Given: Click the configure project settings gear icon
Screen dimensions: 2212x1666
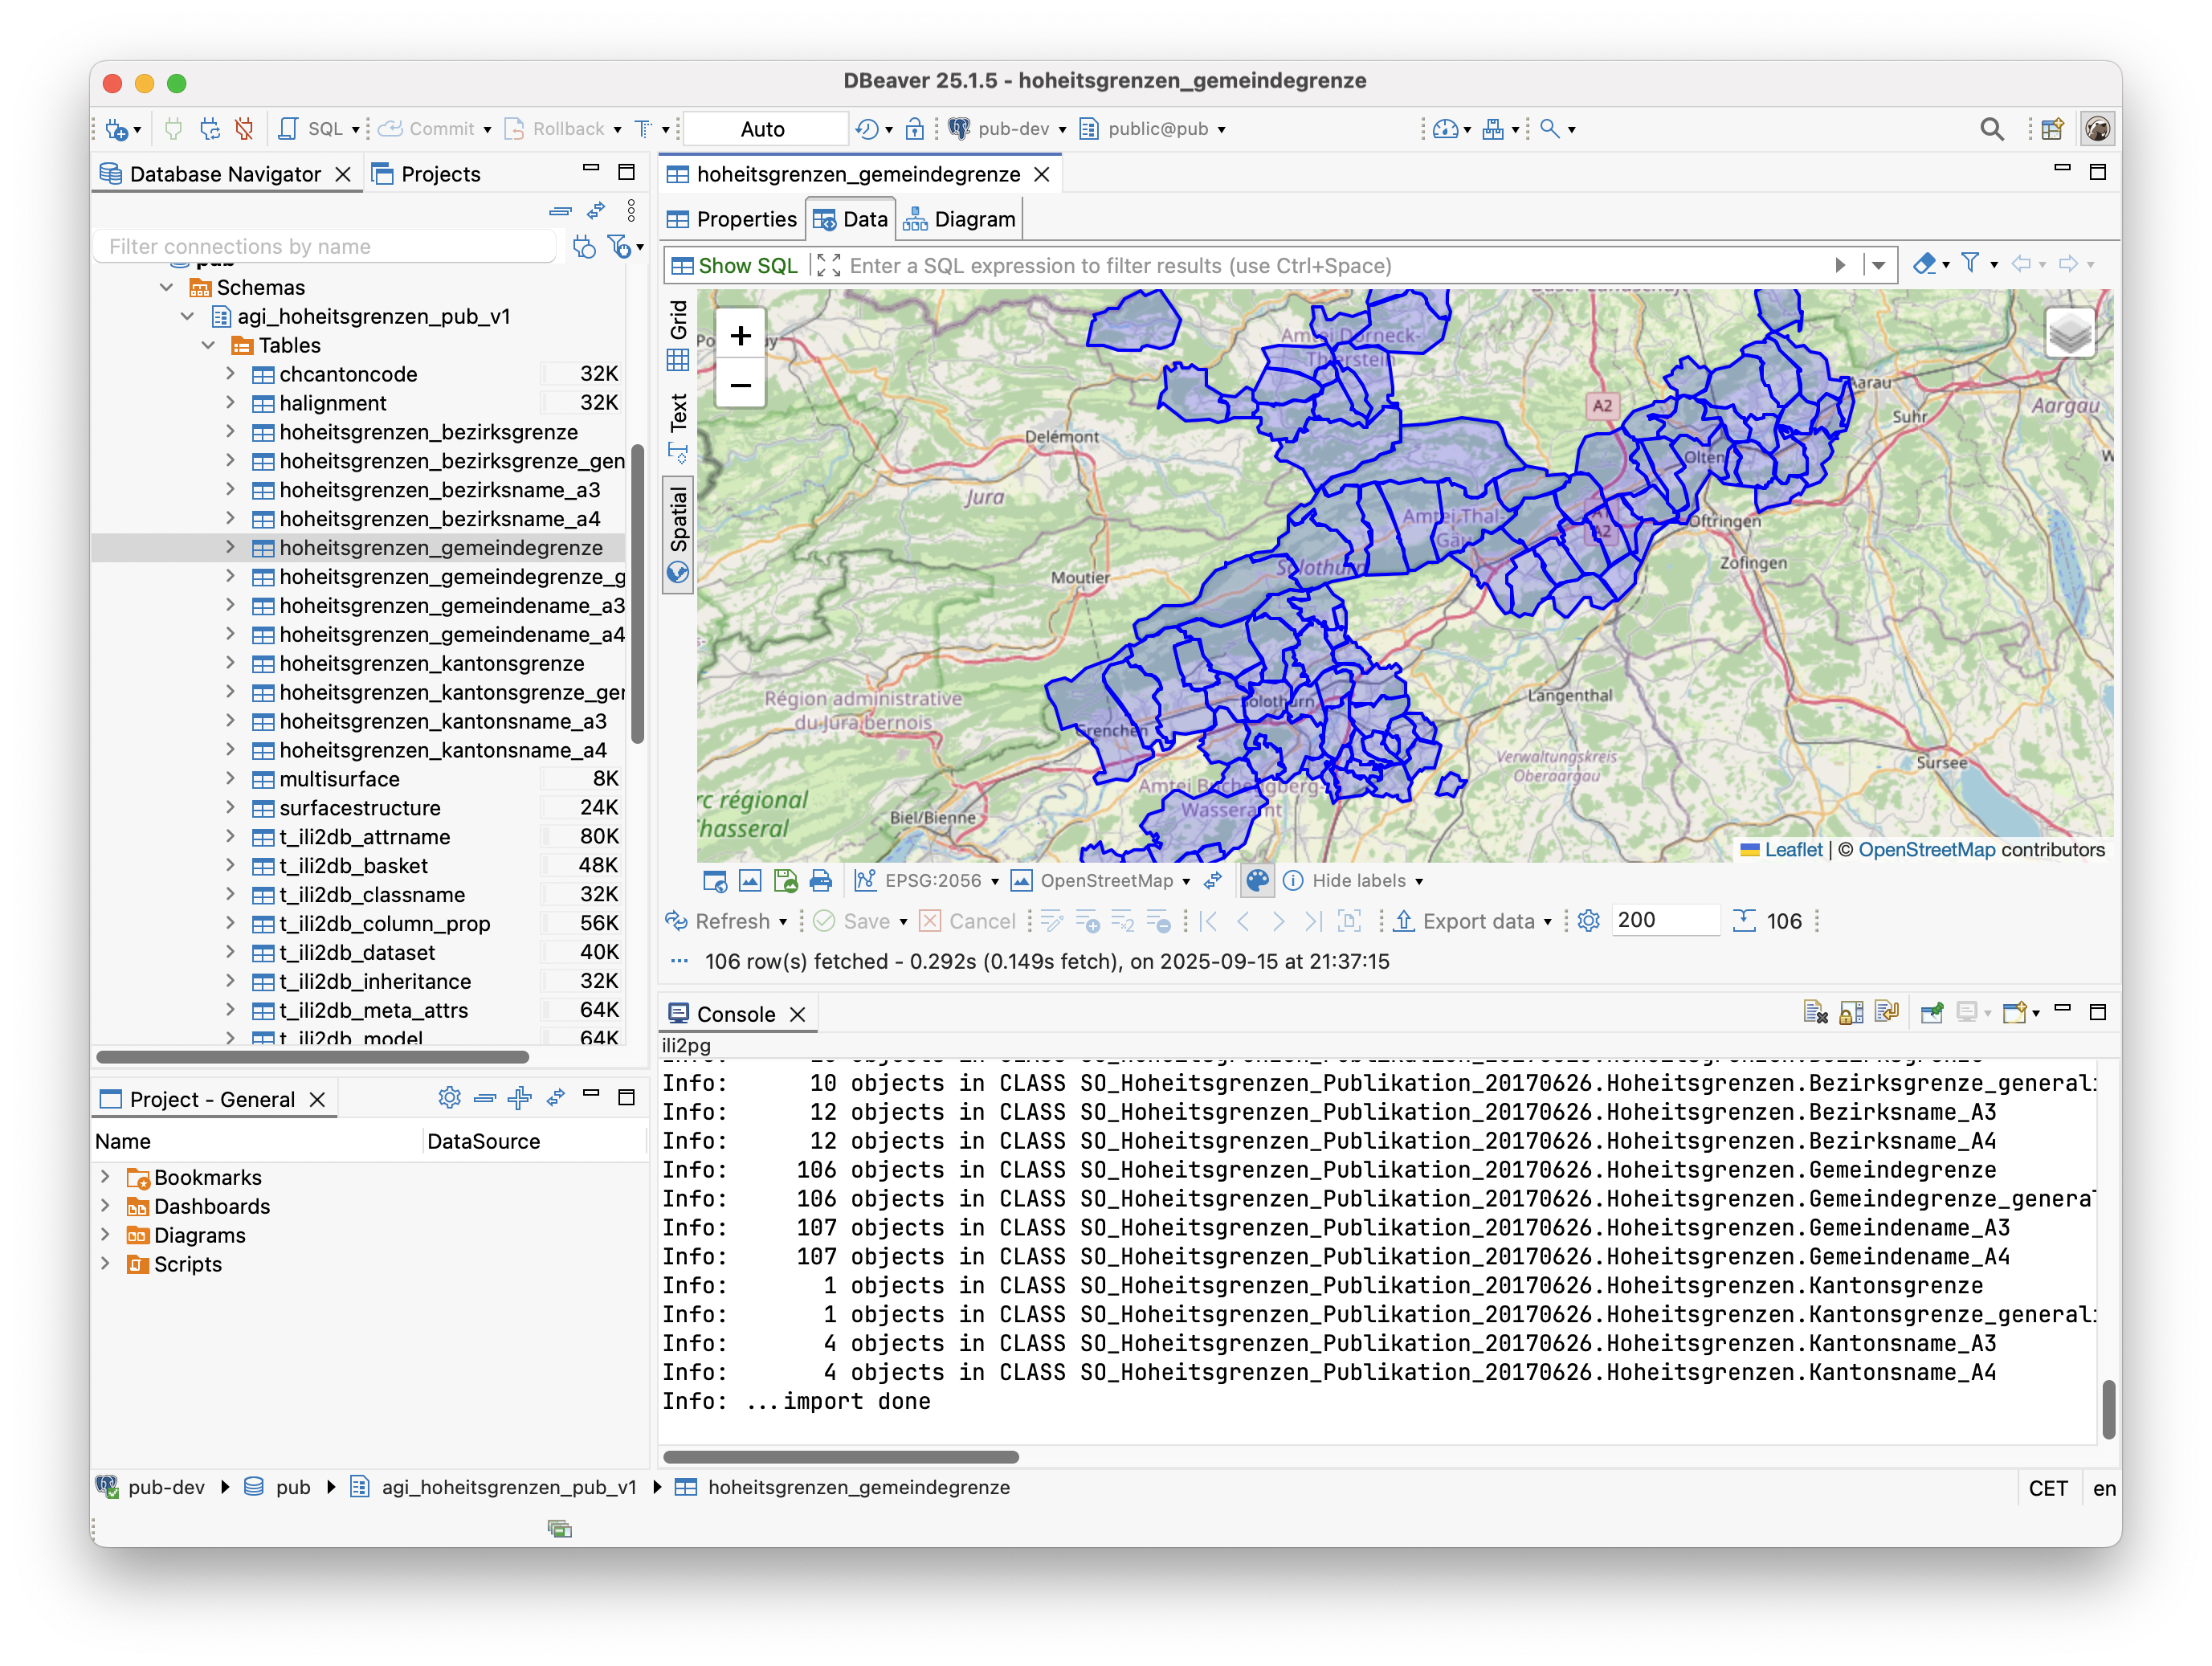Looking at the screenshot, I should pyautogui.click(x=449, y=1098).
